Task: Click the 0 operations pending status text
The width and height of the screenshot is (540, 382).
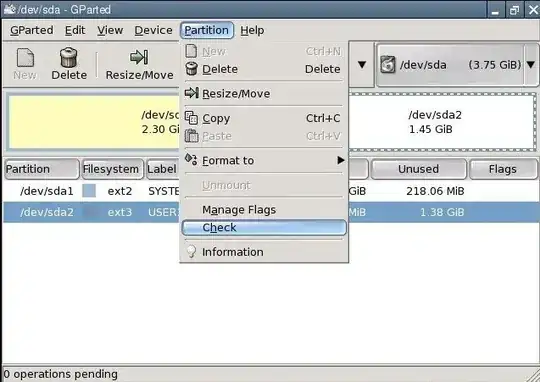Action: (x=61, y=374)
